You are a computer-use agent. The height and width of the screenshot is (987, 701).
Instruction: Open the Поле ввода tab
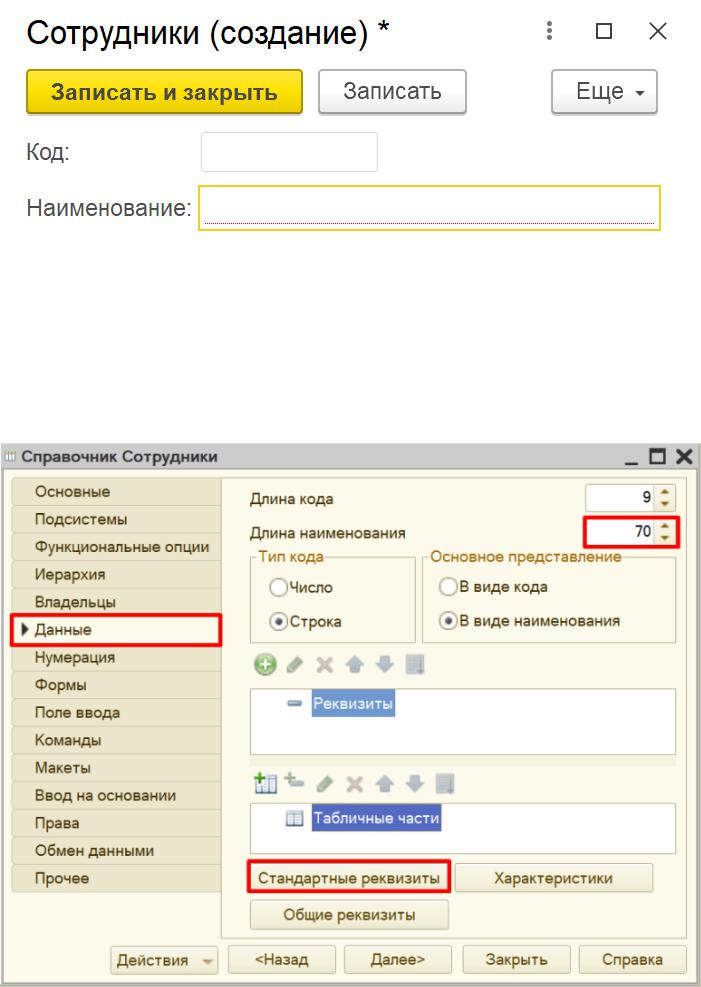116,713
